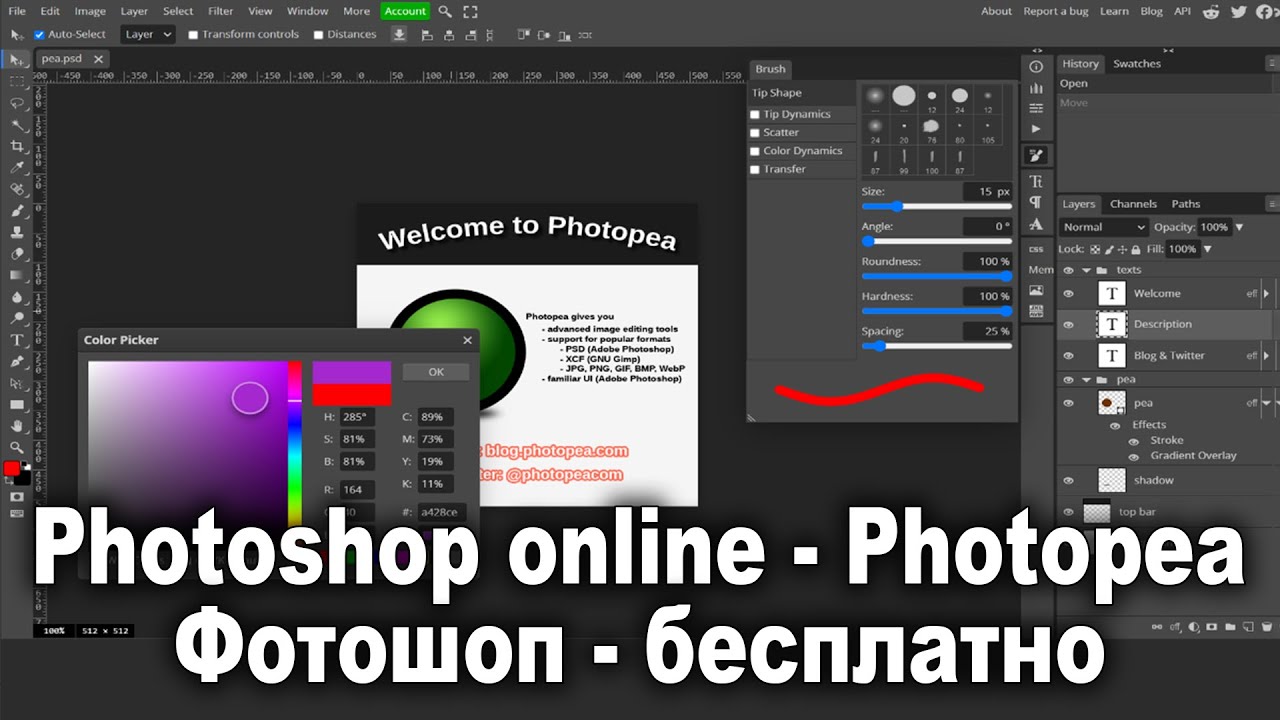Switch to the Channels tab
The image size is (1280, 720).
(1133, 204)
